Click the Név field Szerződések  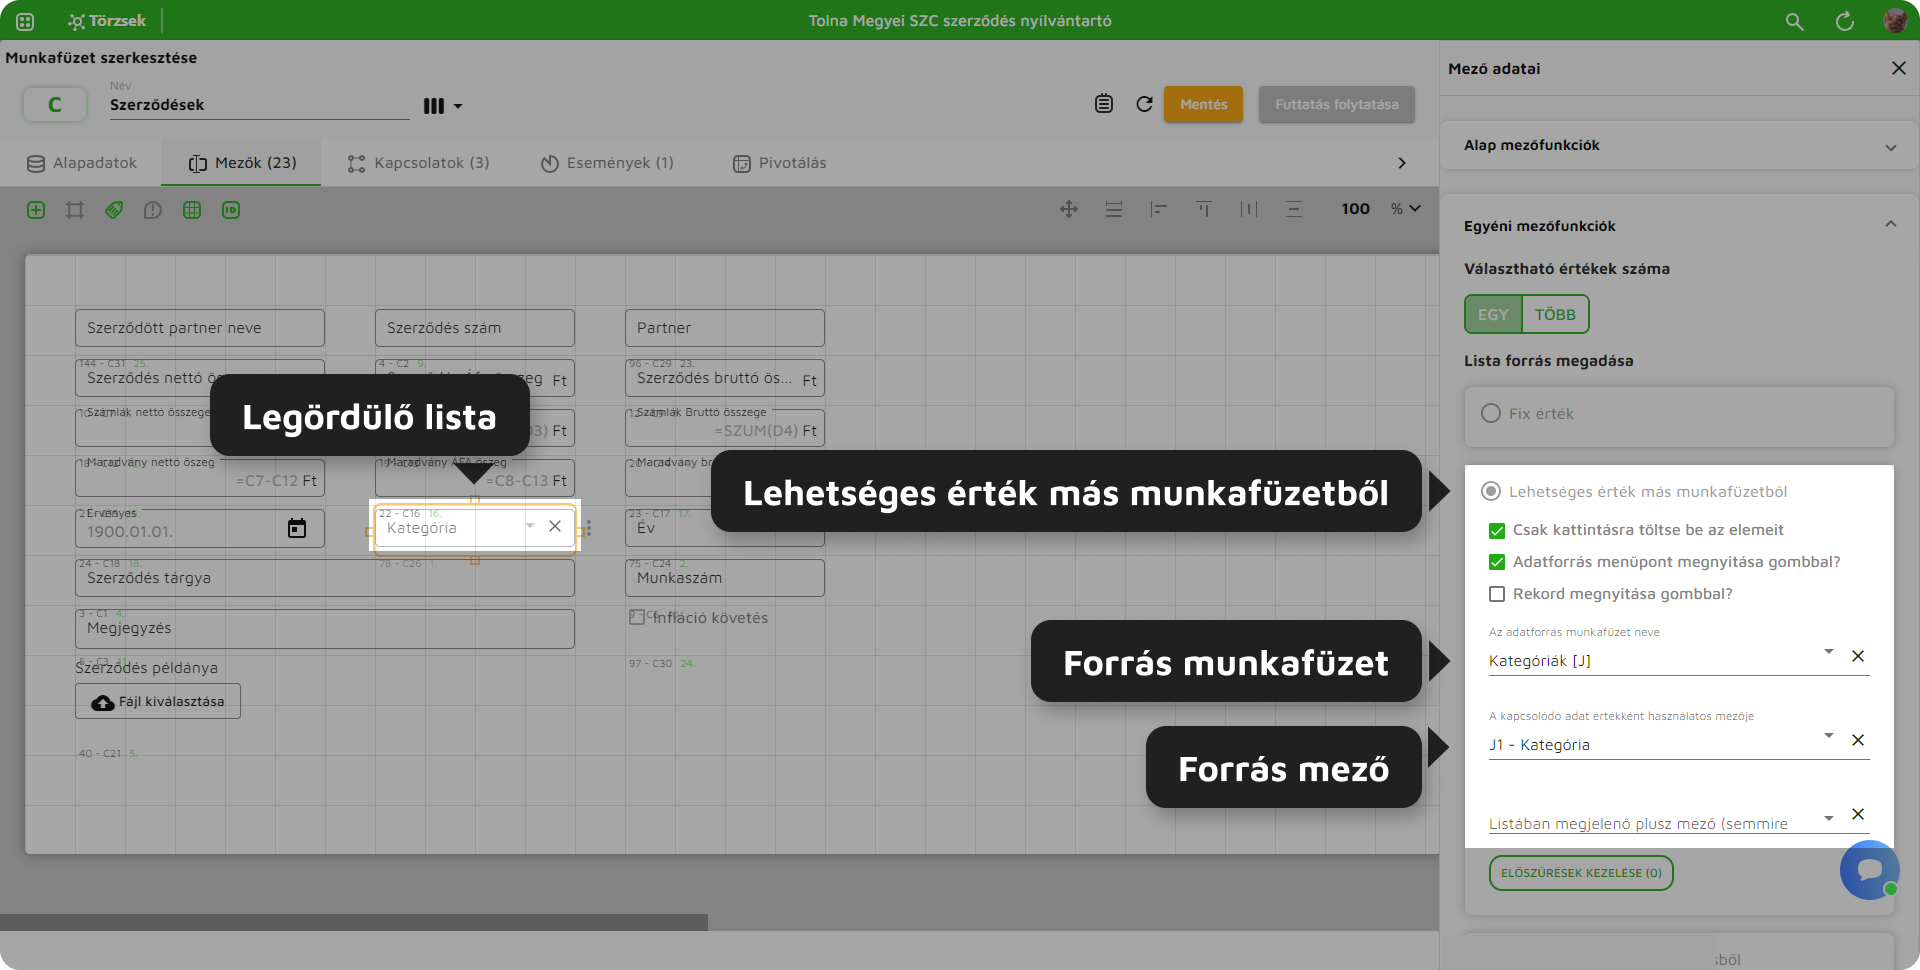pyautogui.click(x=259, y=105)
